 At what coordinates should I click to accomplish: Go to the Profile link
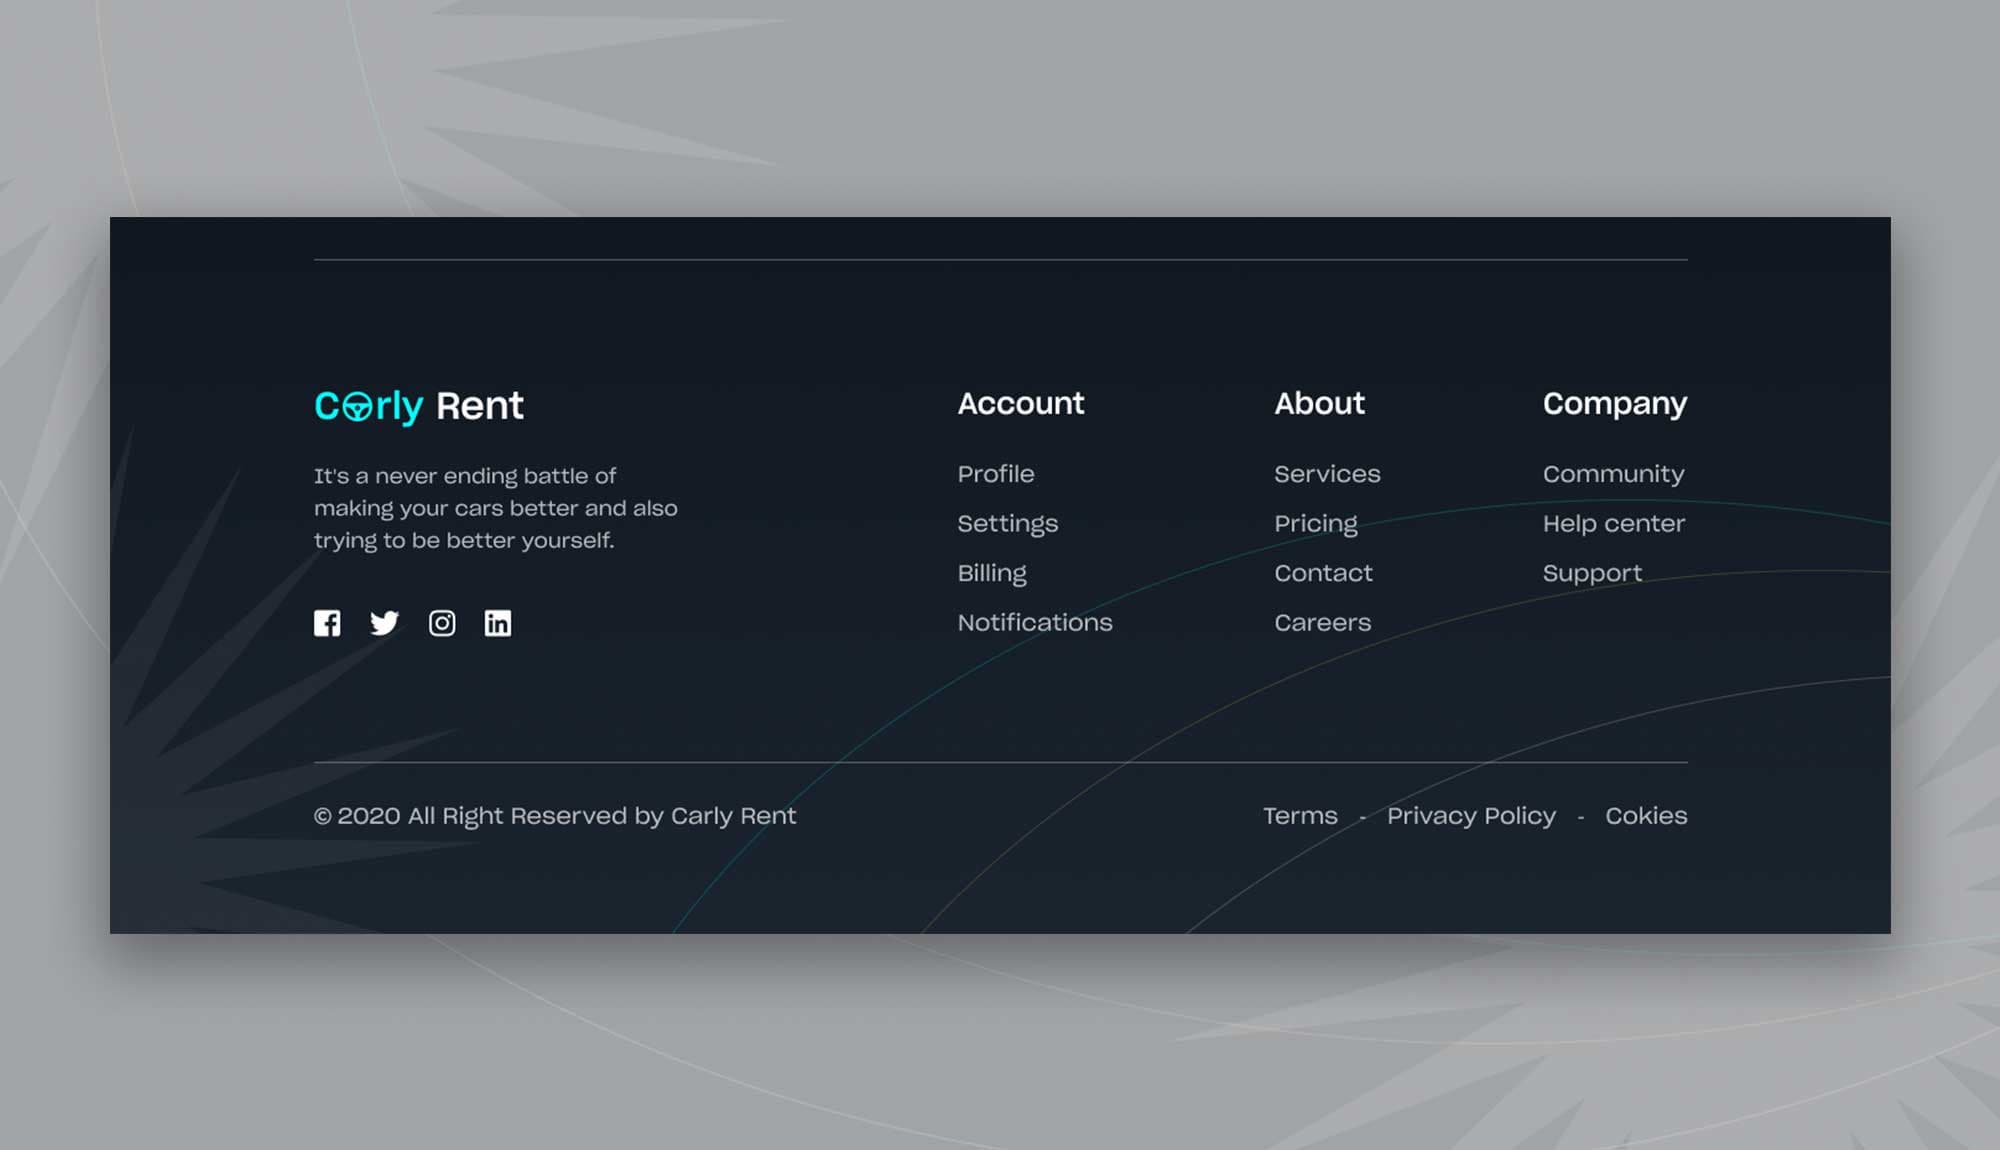996,474
